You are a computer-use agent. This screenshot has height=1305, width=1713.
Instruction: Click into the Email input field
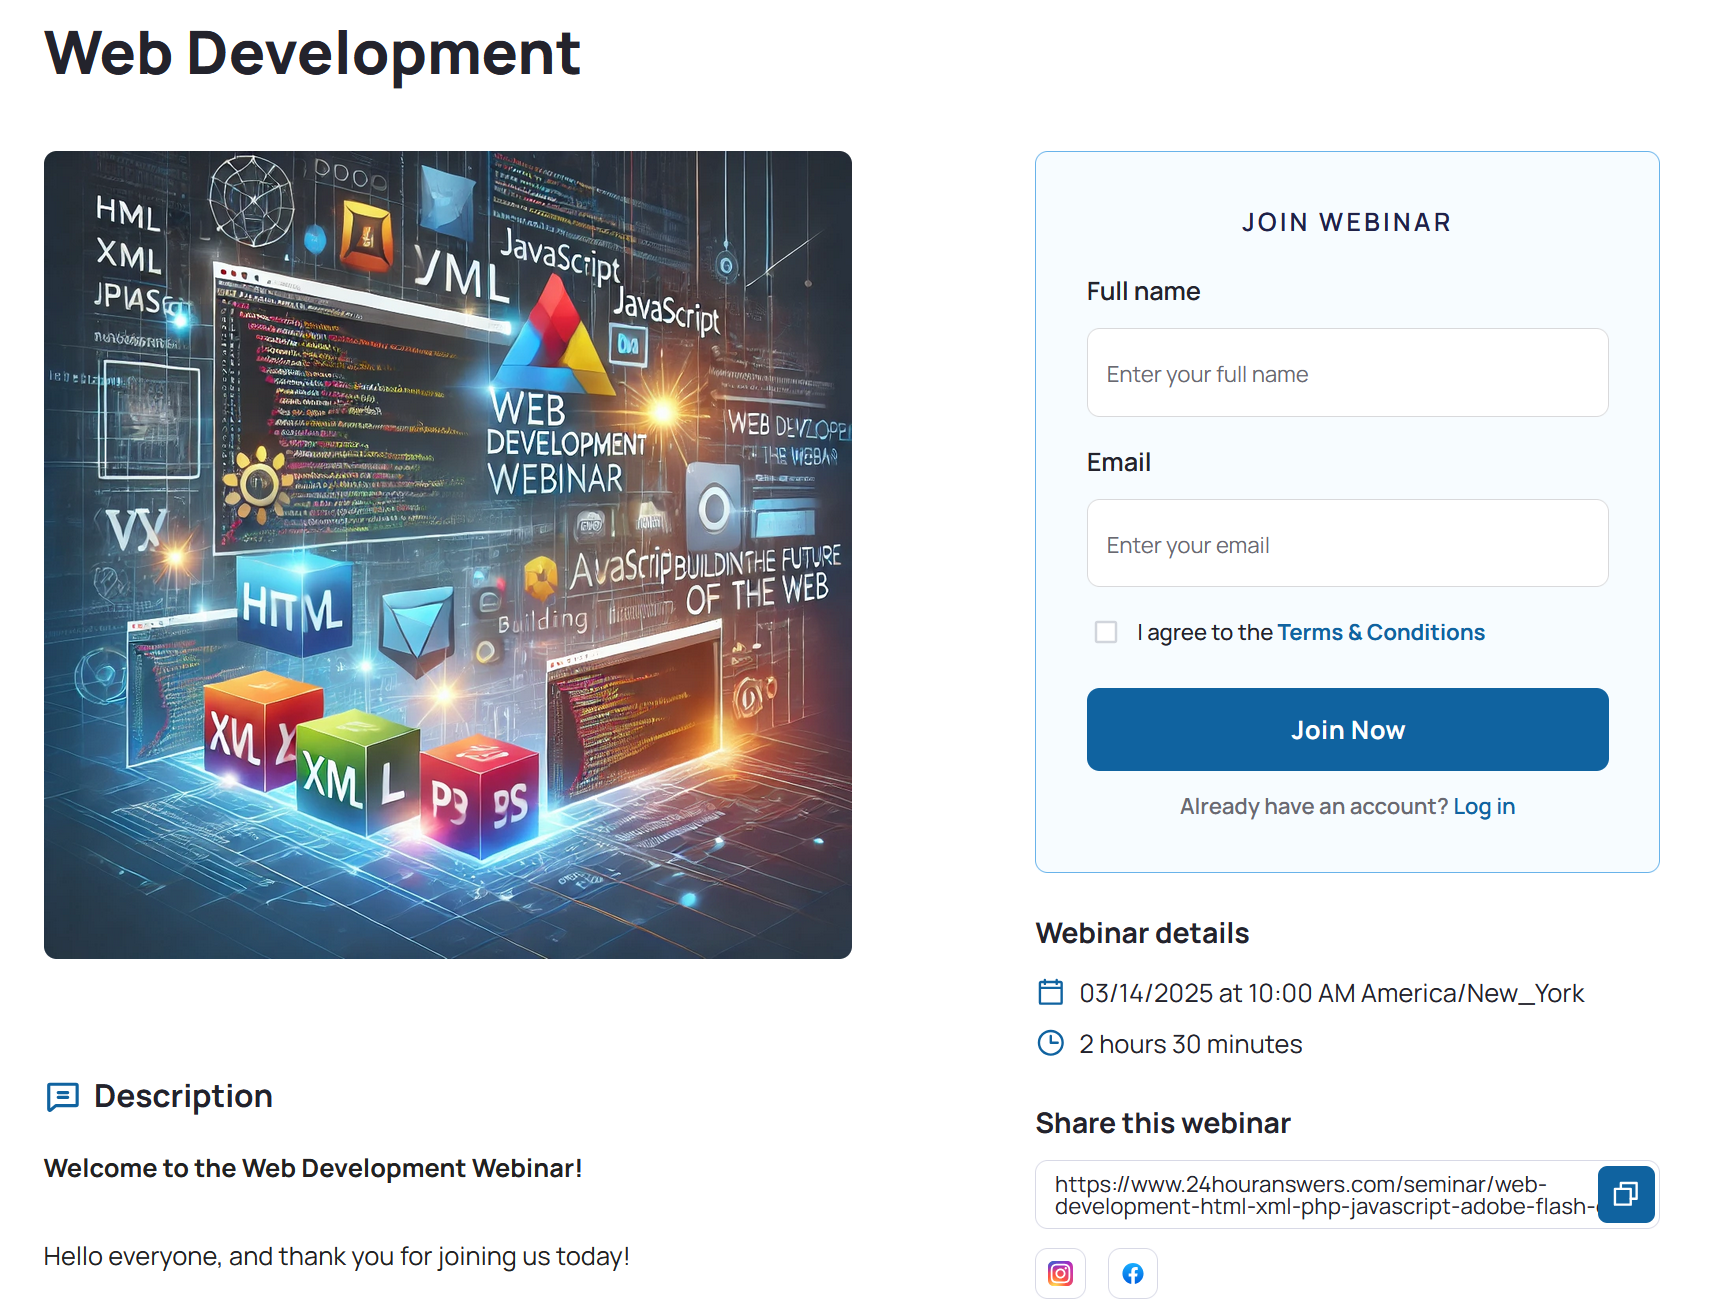1346,544
